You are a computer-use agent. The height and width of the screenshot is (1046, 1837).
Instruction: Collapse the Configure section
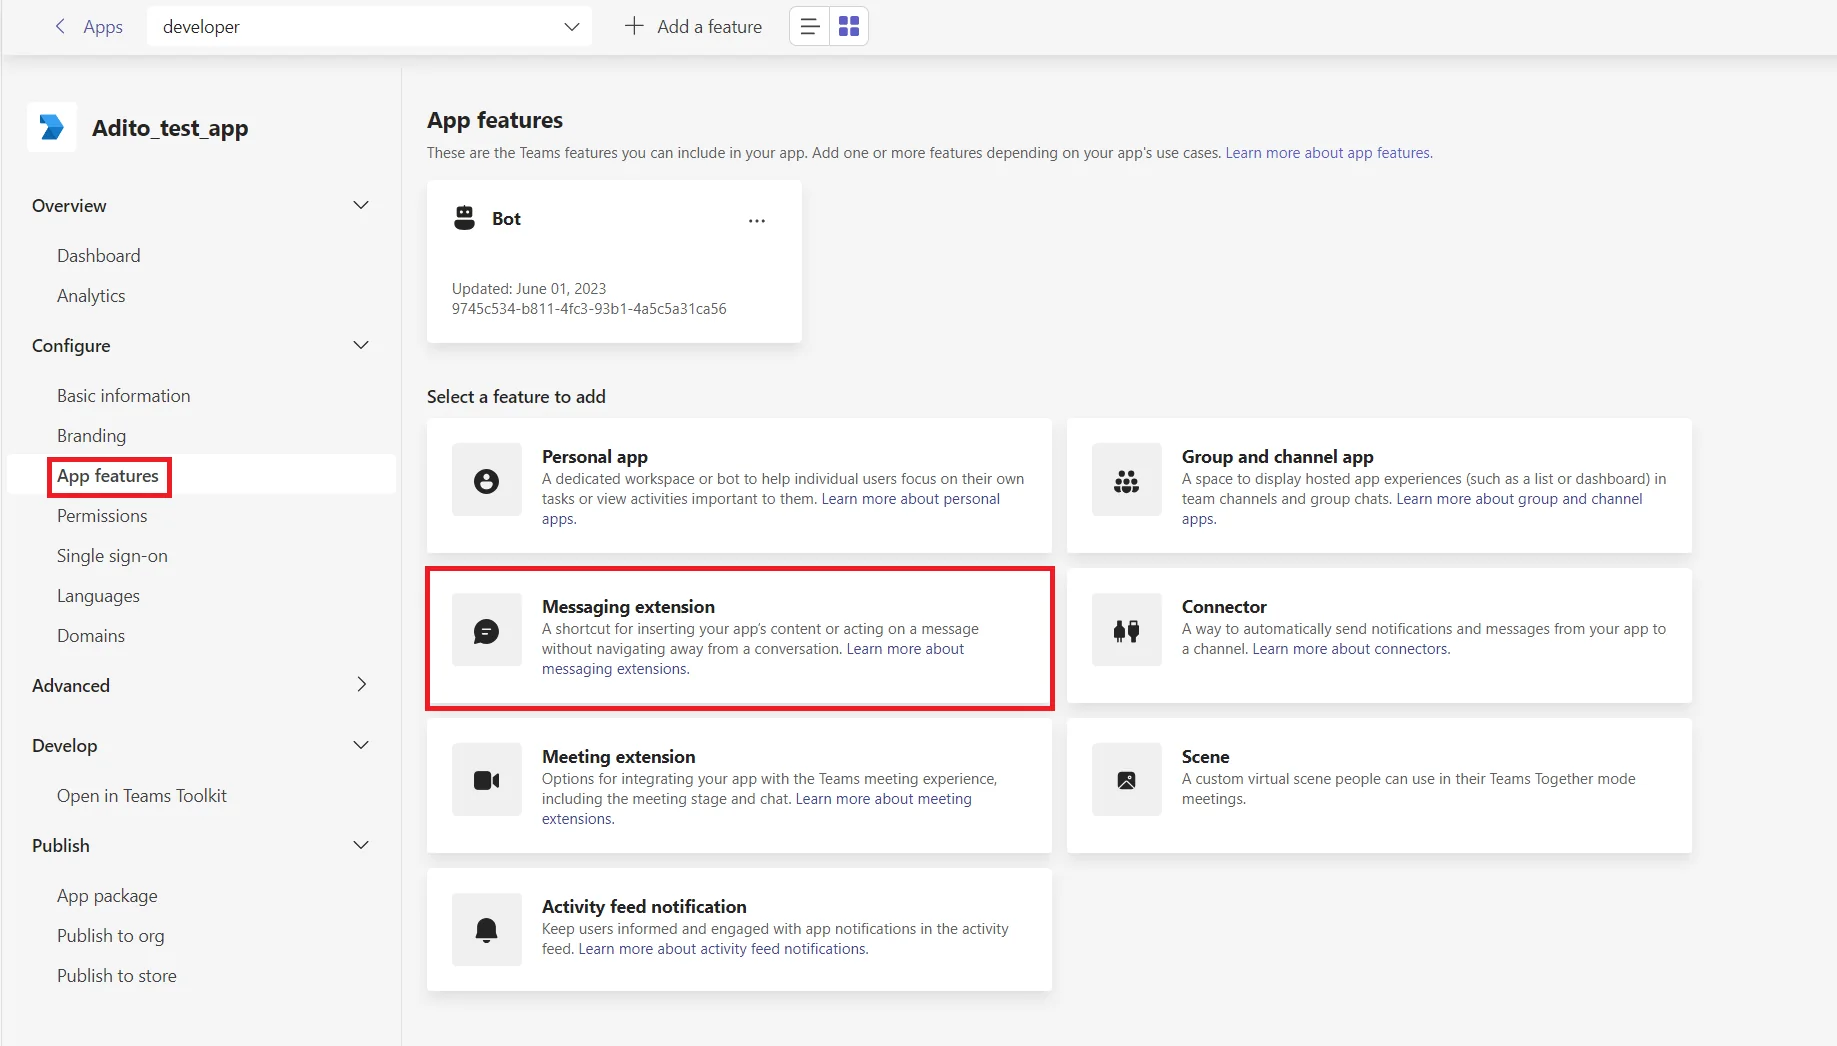click(361, 345)
